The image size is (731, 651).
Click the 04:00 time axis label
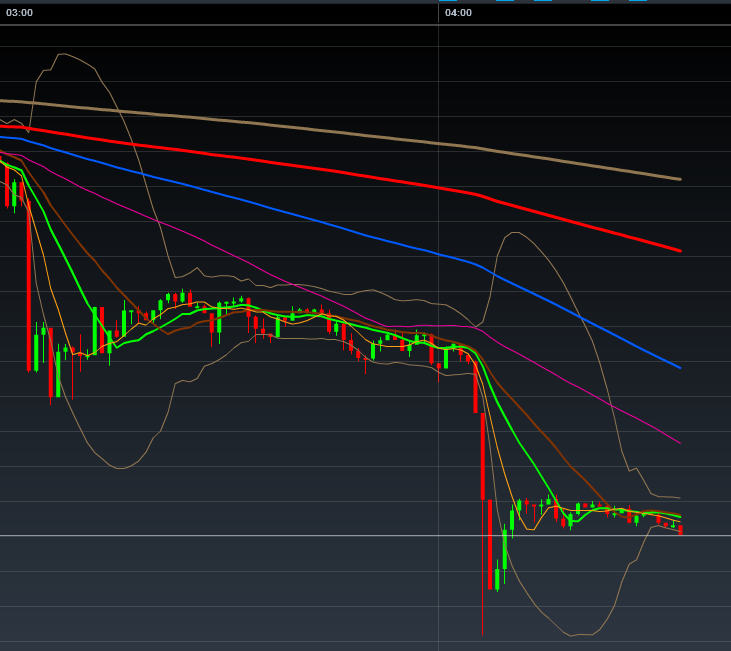[458, 13]
